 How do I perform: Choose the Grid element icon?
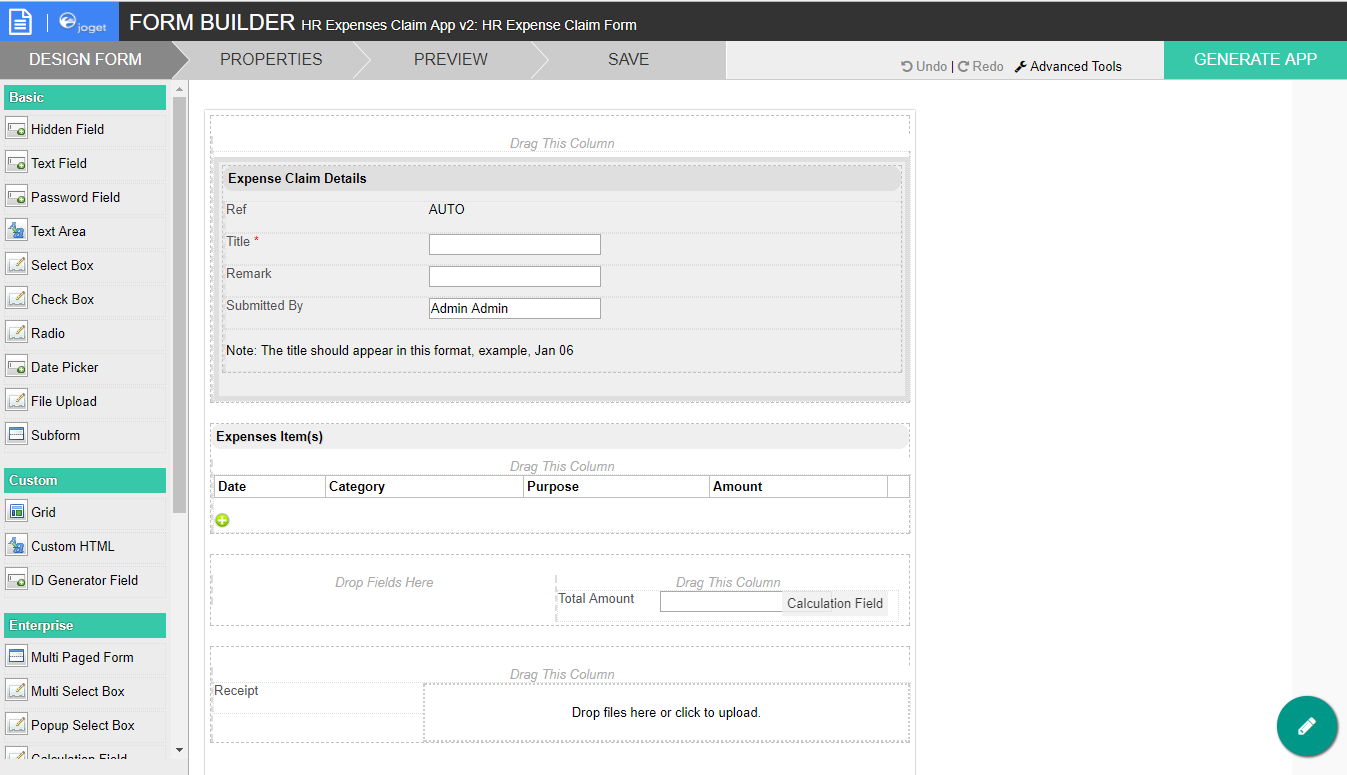point(16,513)
